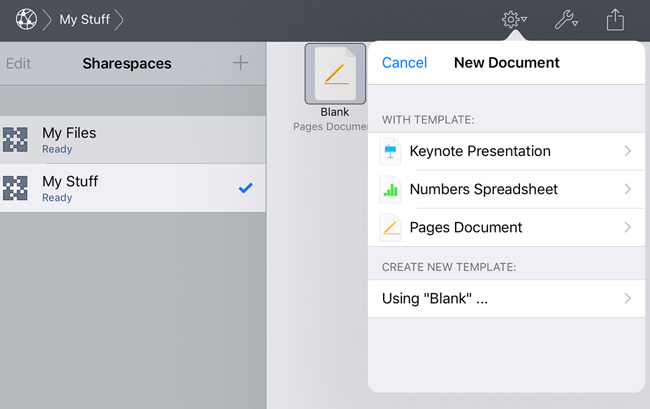Tap the Keynote Presentation file icon
650x409 pixels.
point(390,151)
